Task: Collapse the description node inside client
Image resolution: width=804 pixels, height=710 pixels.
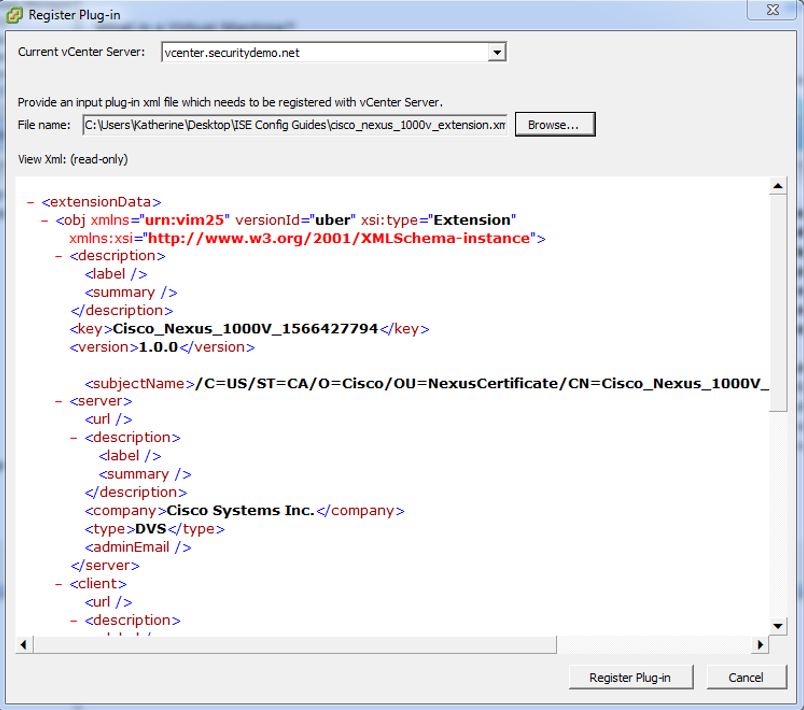Action: [74, 620]
